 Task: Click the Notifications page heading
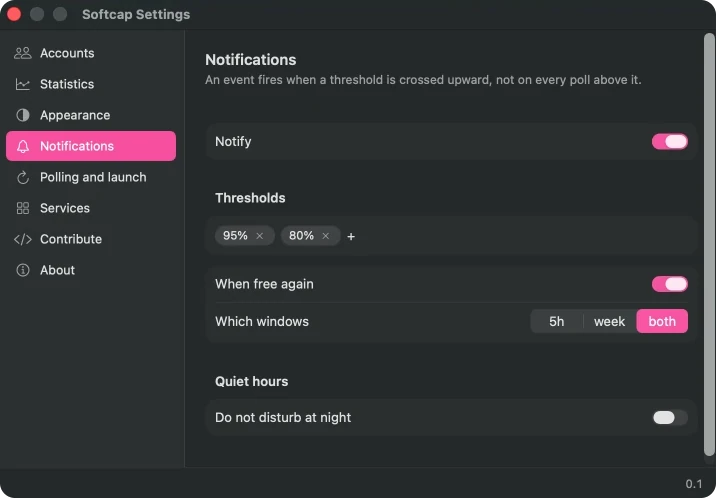click(x=250, y=60)
